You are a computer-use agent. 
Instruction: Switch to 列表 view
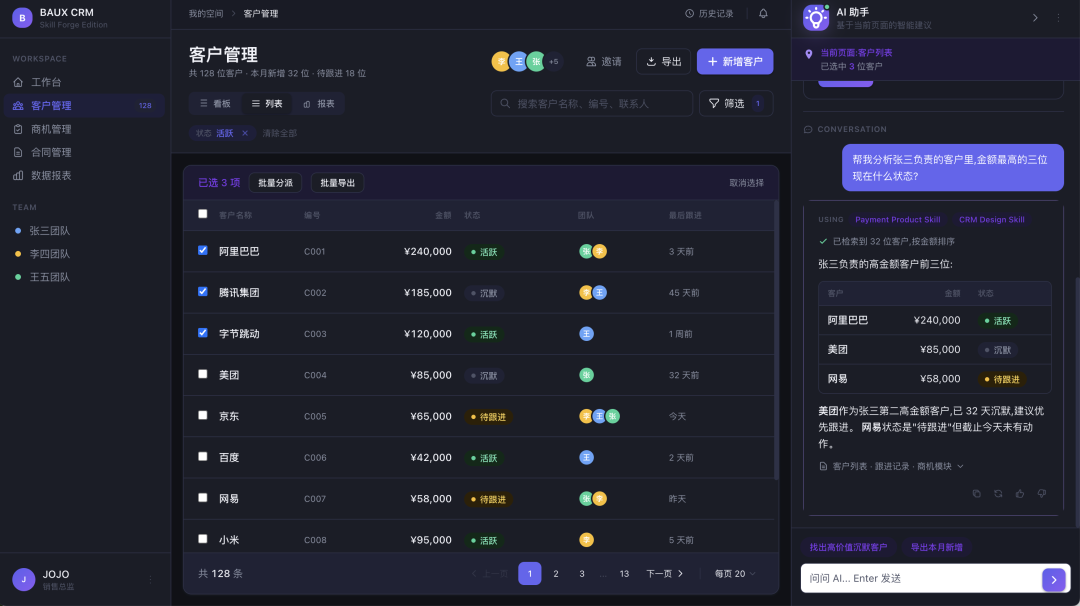tap(267, 103)
